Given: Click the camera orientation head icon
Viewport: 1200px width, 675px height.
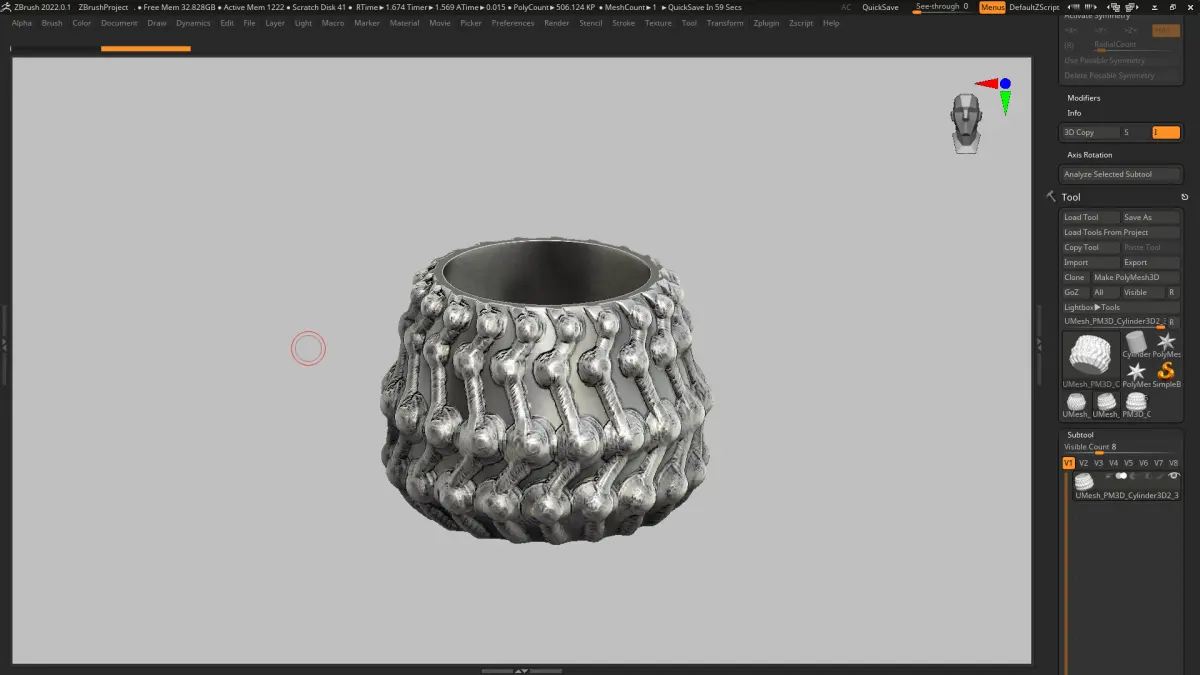Looking at the screenshot, I should point(965,123).
